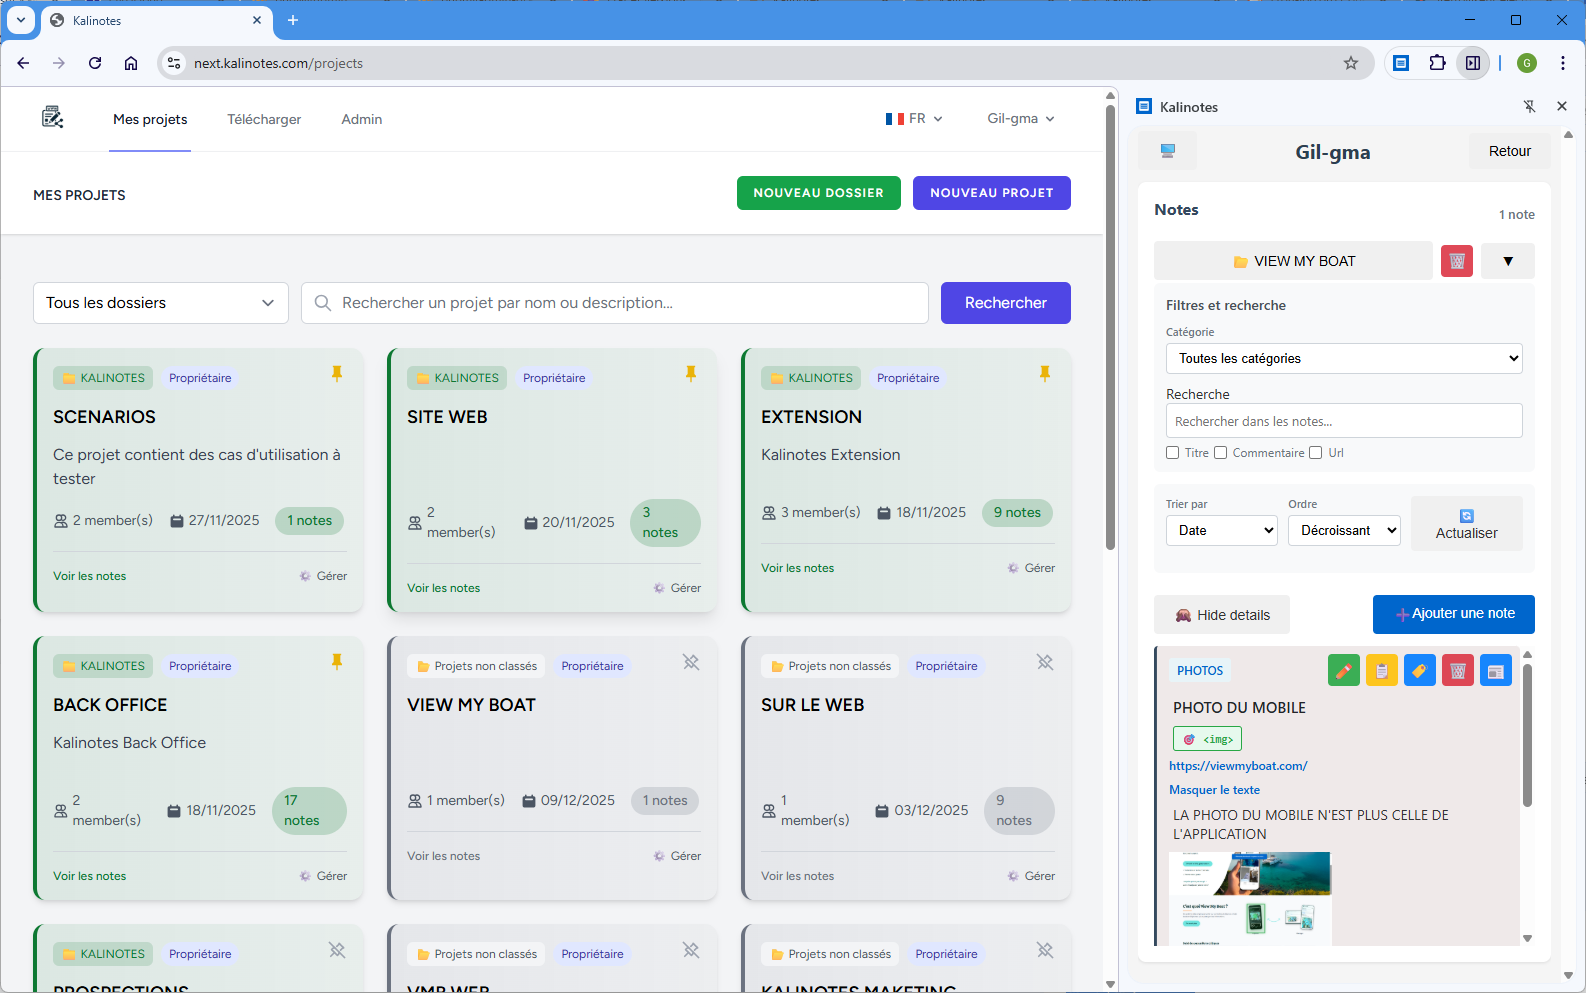Open the Télécharger menu item
This screenshot has width=1586, height=993.
[x=264, y=119]
